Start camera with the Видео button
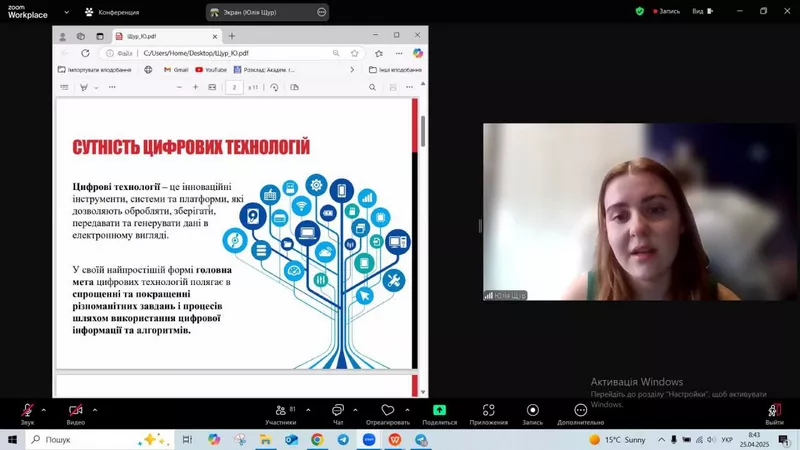 (76, 414)
